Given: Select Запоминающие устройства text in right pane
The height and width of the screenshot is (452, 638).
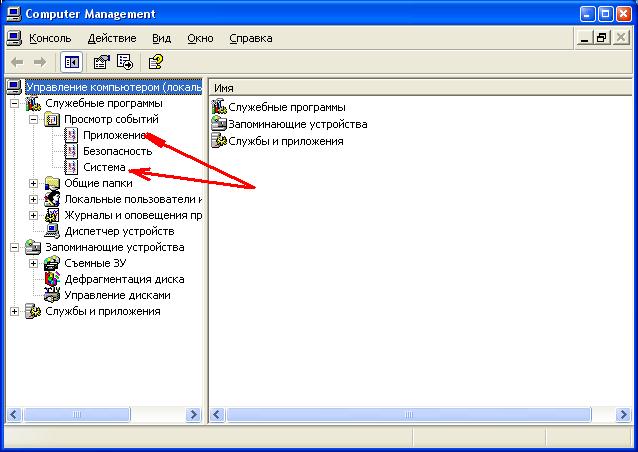Looking at the screenshot, I should tap(297, 124).
